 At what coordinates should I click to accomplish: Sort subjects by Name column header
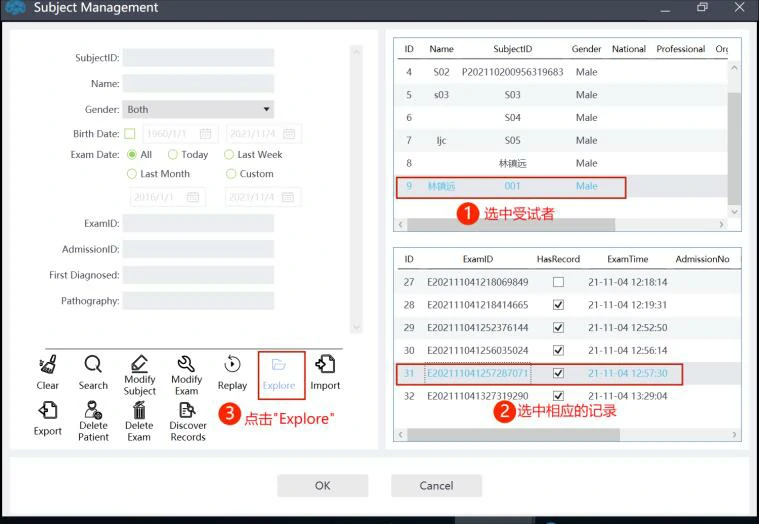pos(441,49)
